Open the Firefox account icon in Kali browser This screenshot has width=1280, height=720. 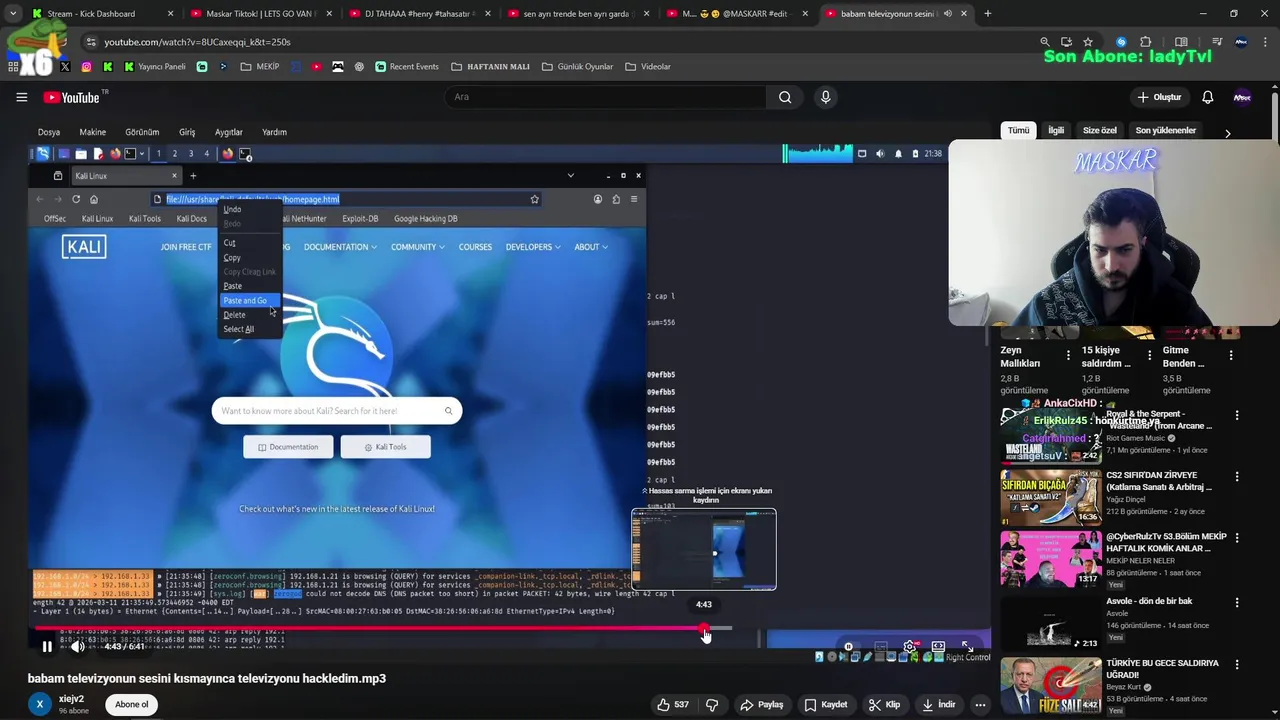(598, 199)
